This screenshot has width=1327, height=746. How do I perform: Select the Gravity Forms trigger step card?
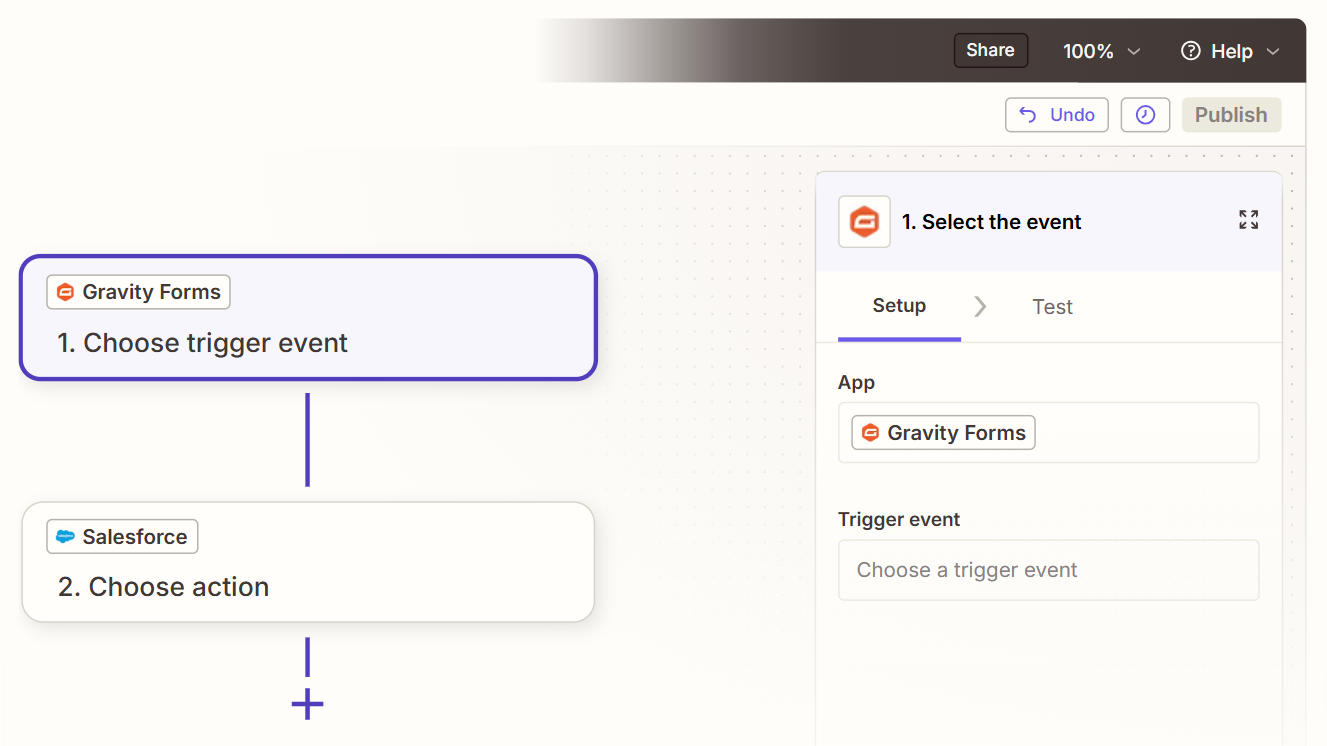coord(308,318)
